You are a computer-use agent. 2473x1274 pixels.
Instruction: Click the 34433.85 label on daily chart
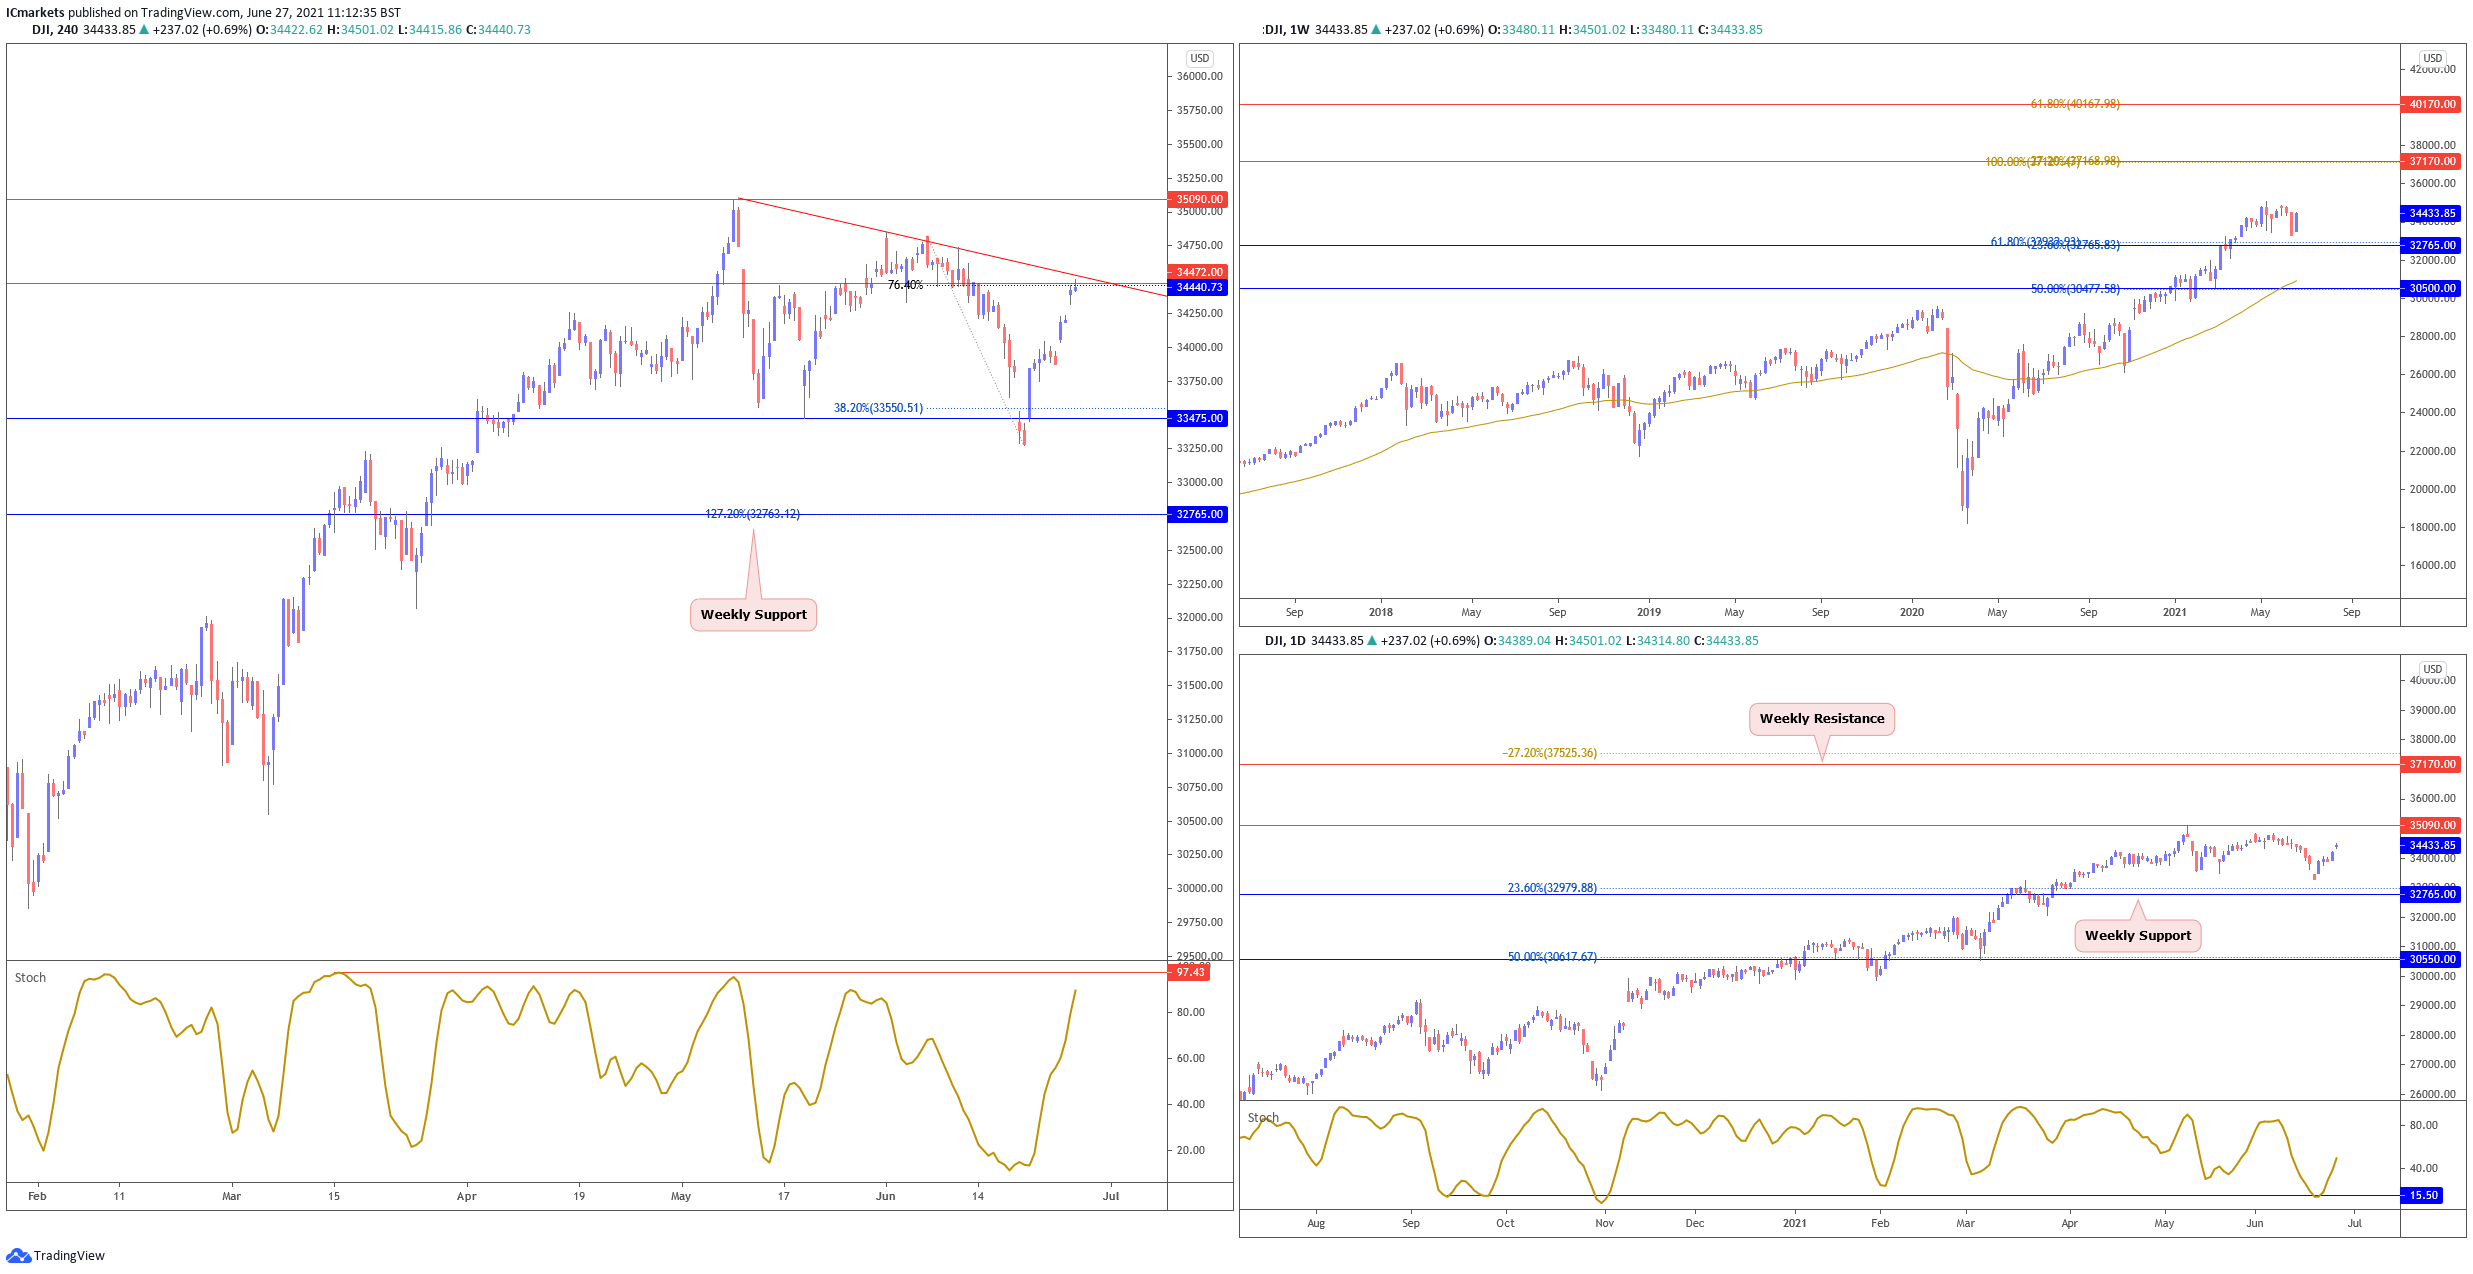tap(2431, 845)
